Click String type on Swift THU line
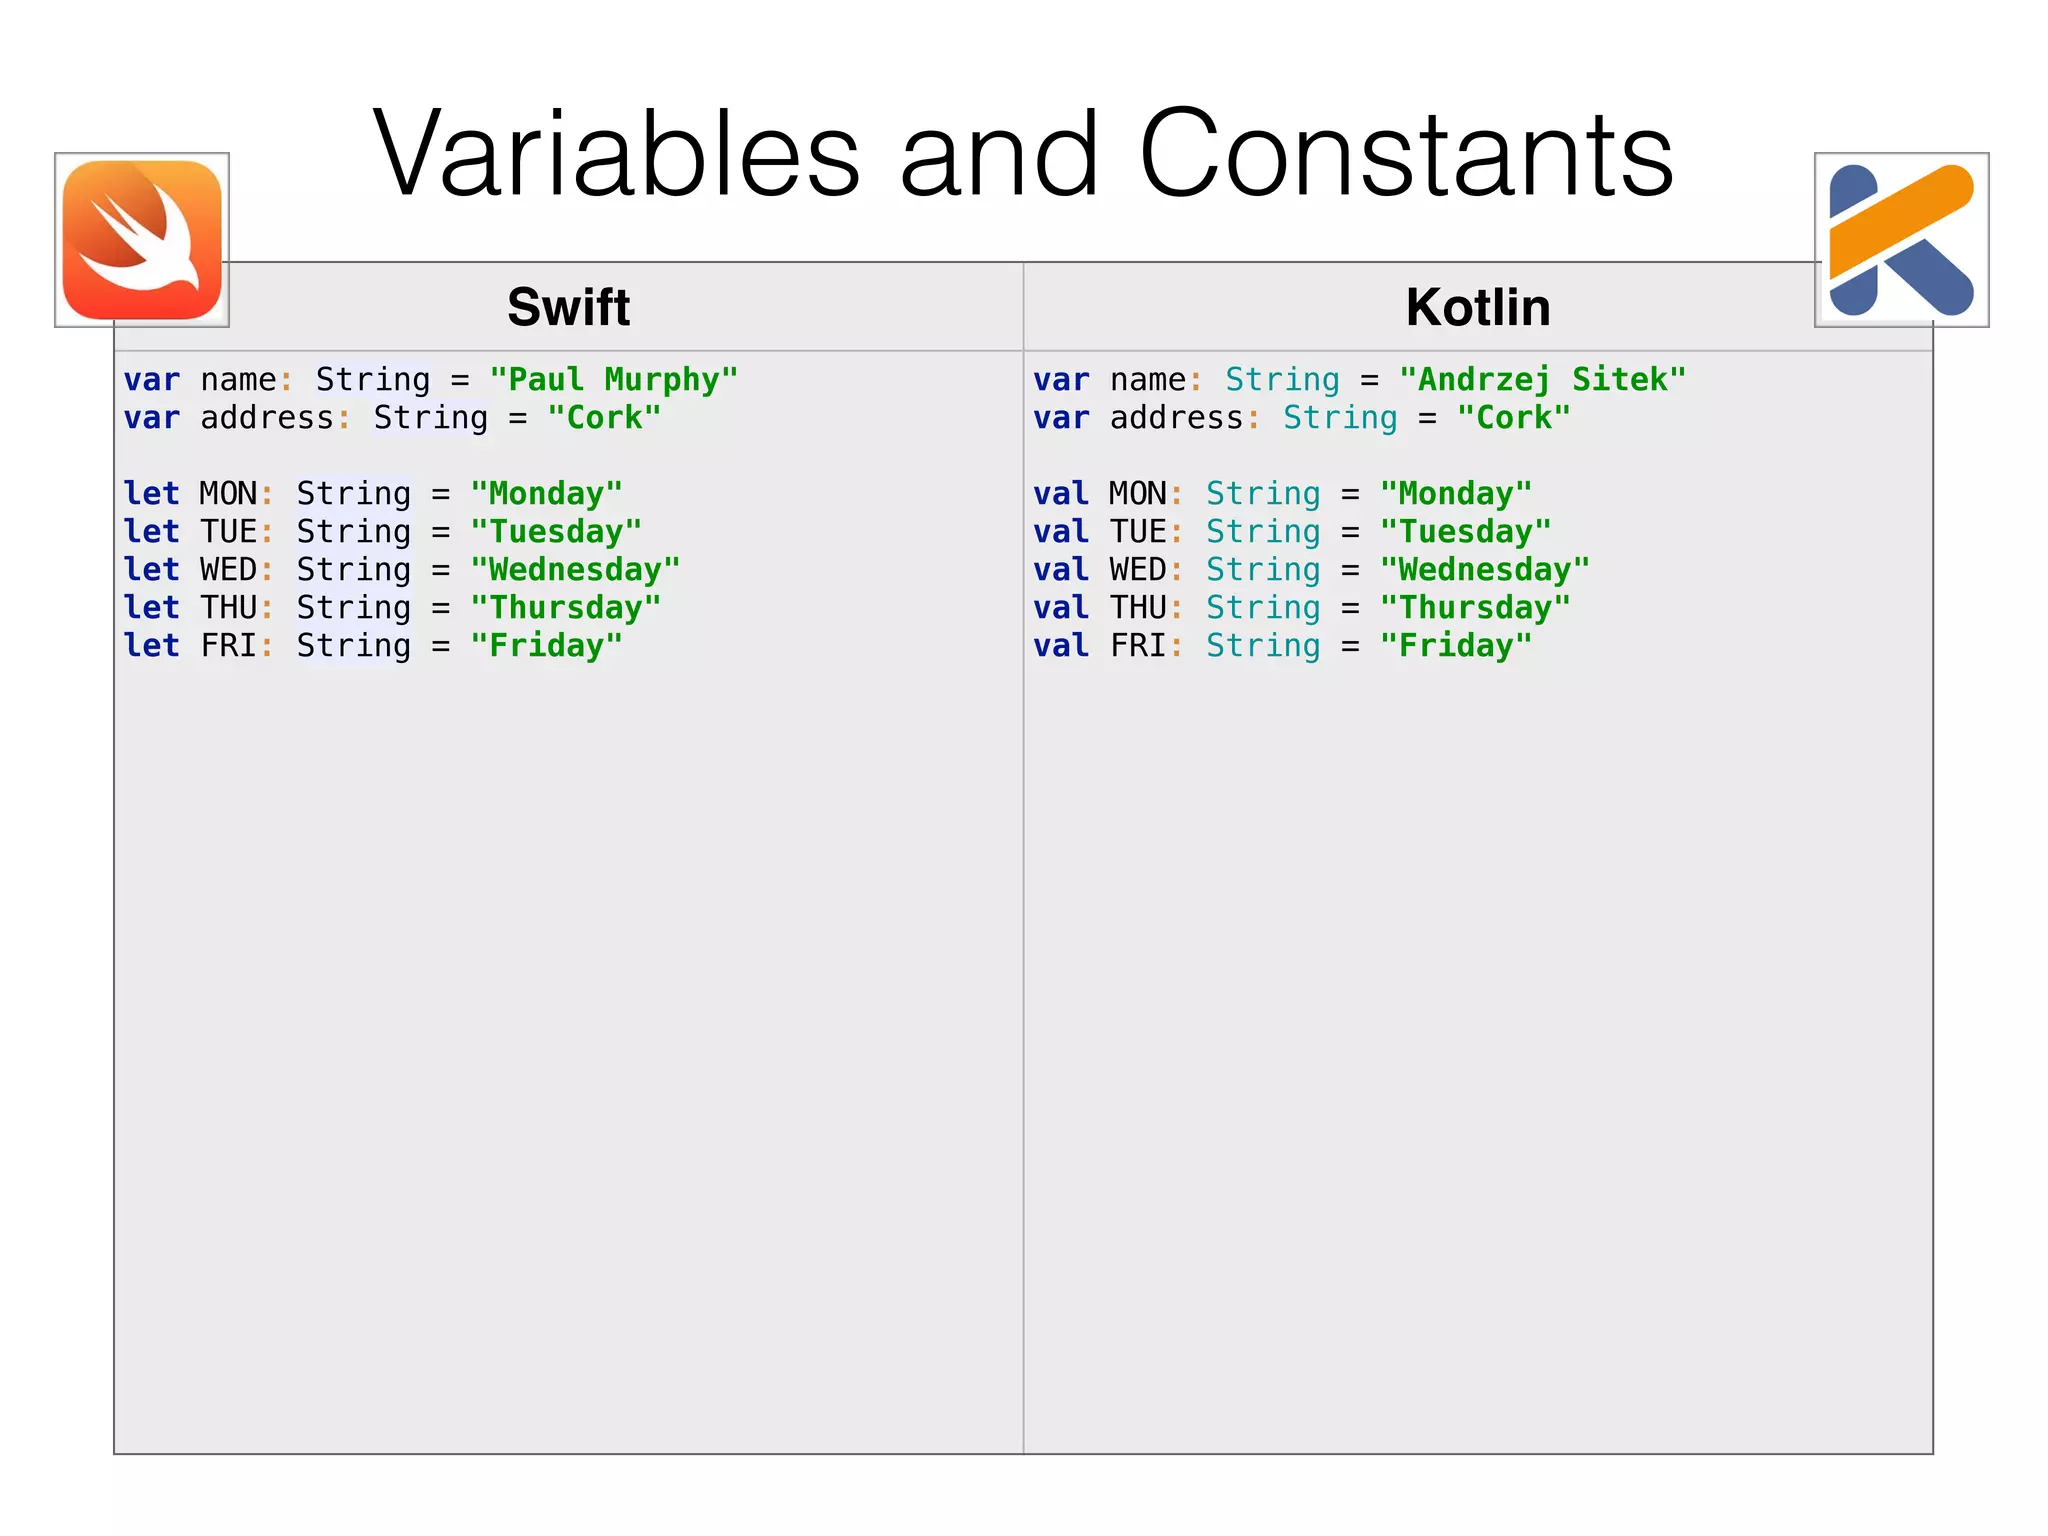 click(353, 608)
